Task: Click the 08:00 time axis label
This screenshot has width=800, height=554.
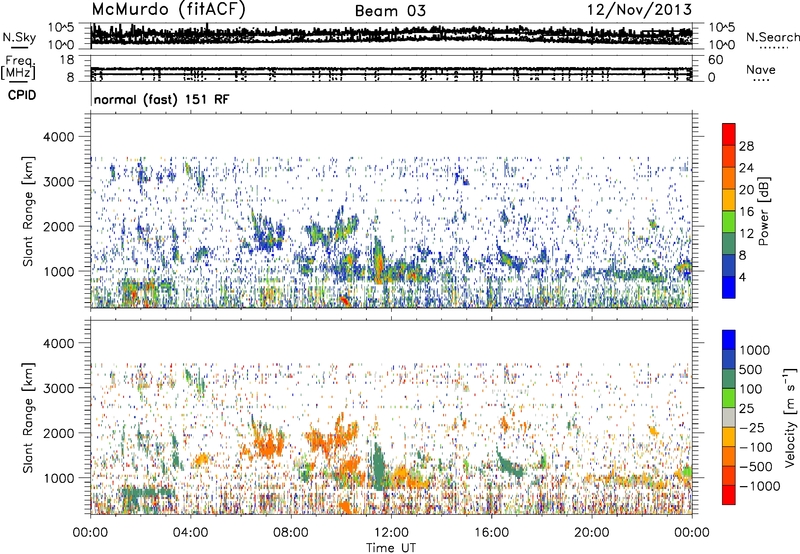Action: (x=291, y=533)
